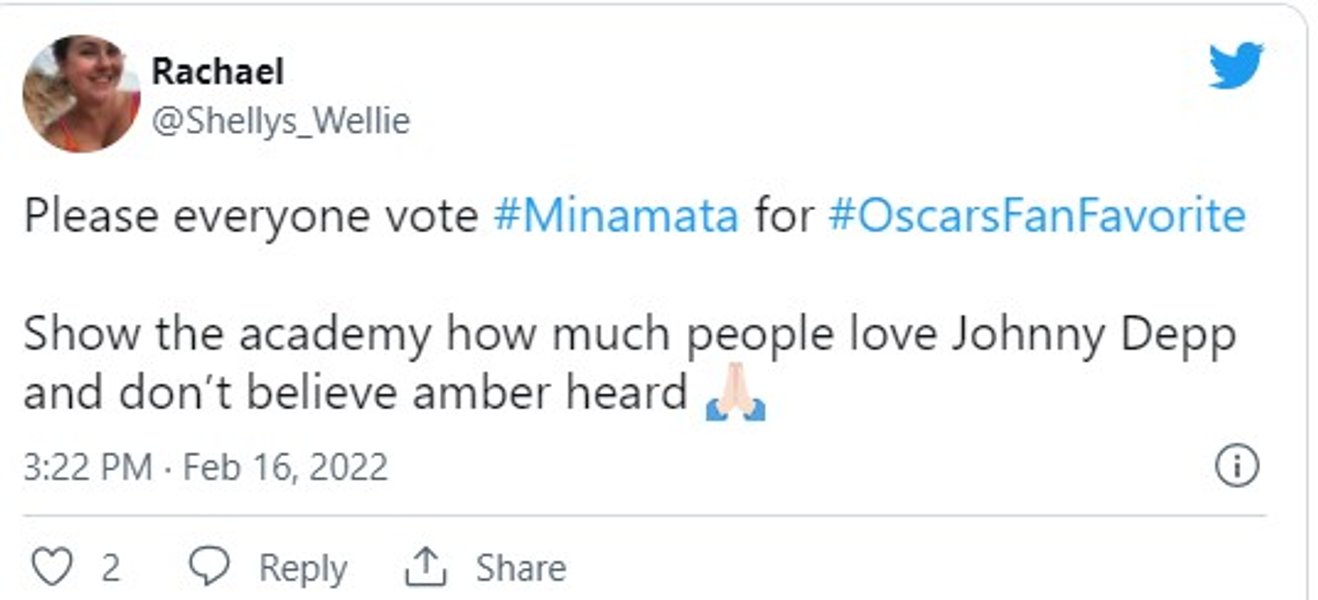Image resolution: width=1318 pixels, height=600 pixels.
Task: Click the words "Johnny Depp"
Action: tap(1092, 334)
